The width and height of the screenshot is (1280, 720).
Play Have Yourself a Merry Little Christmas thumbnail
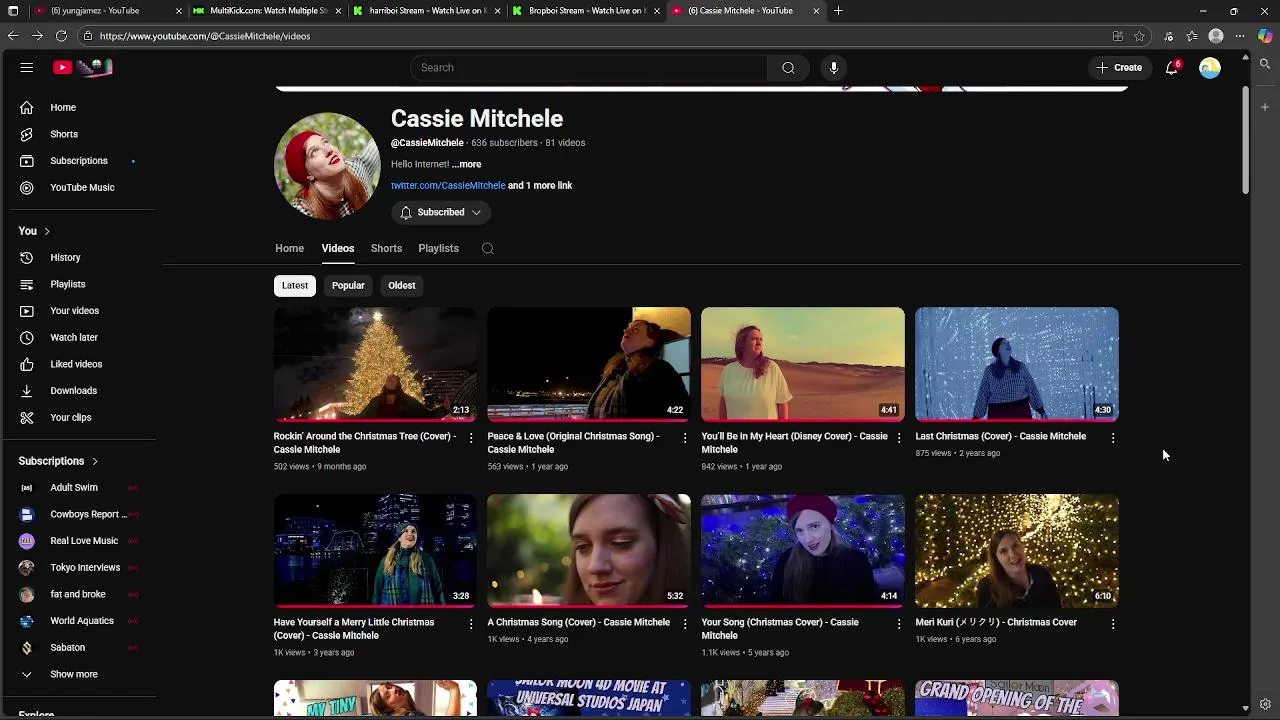point(375,550)
